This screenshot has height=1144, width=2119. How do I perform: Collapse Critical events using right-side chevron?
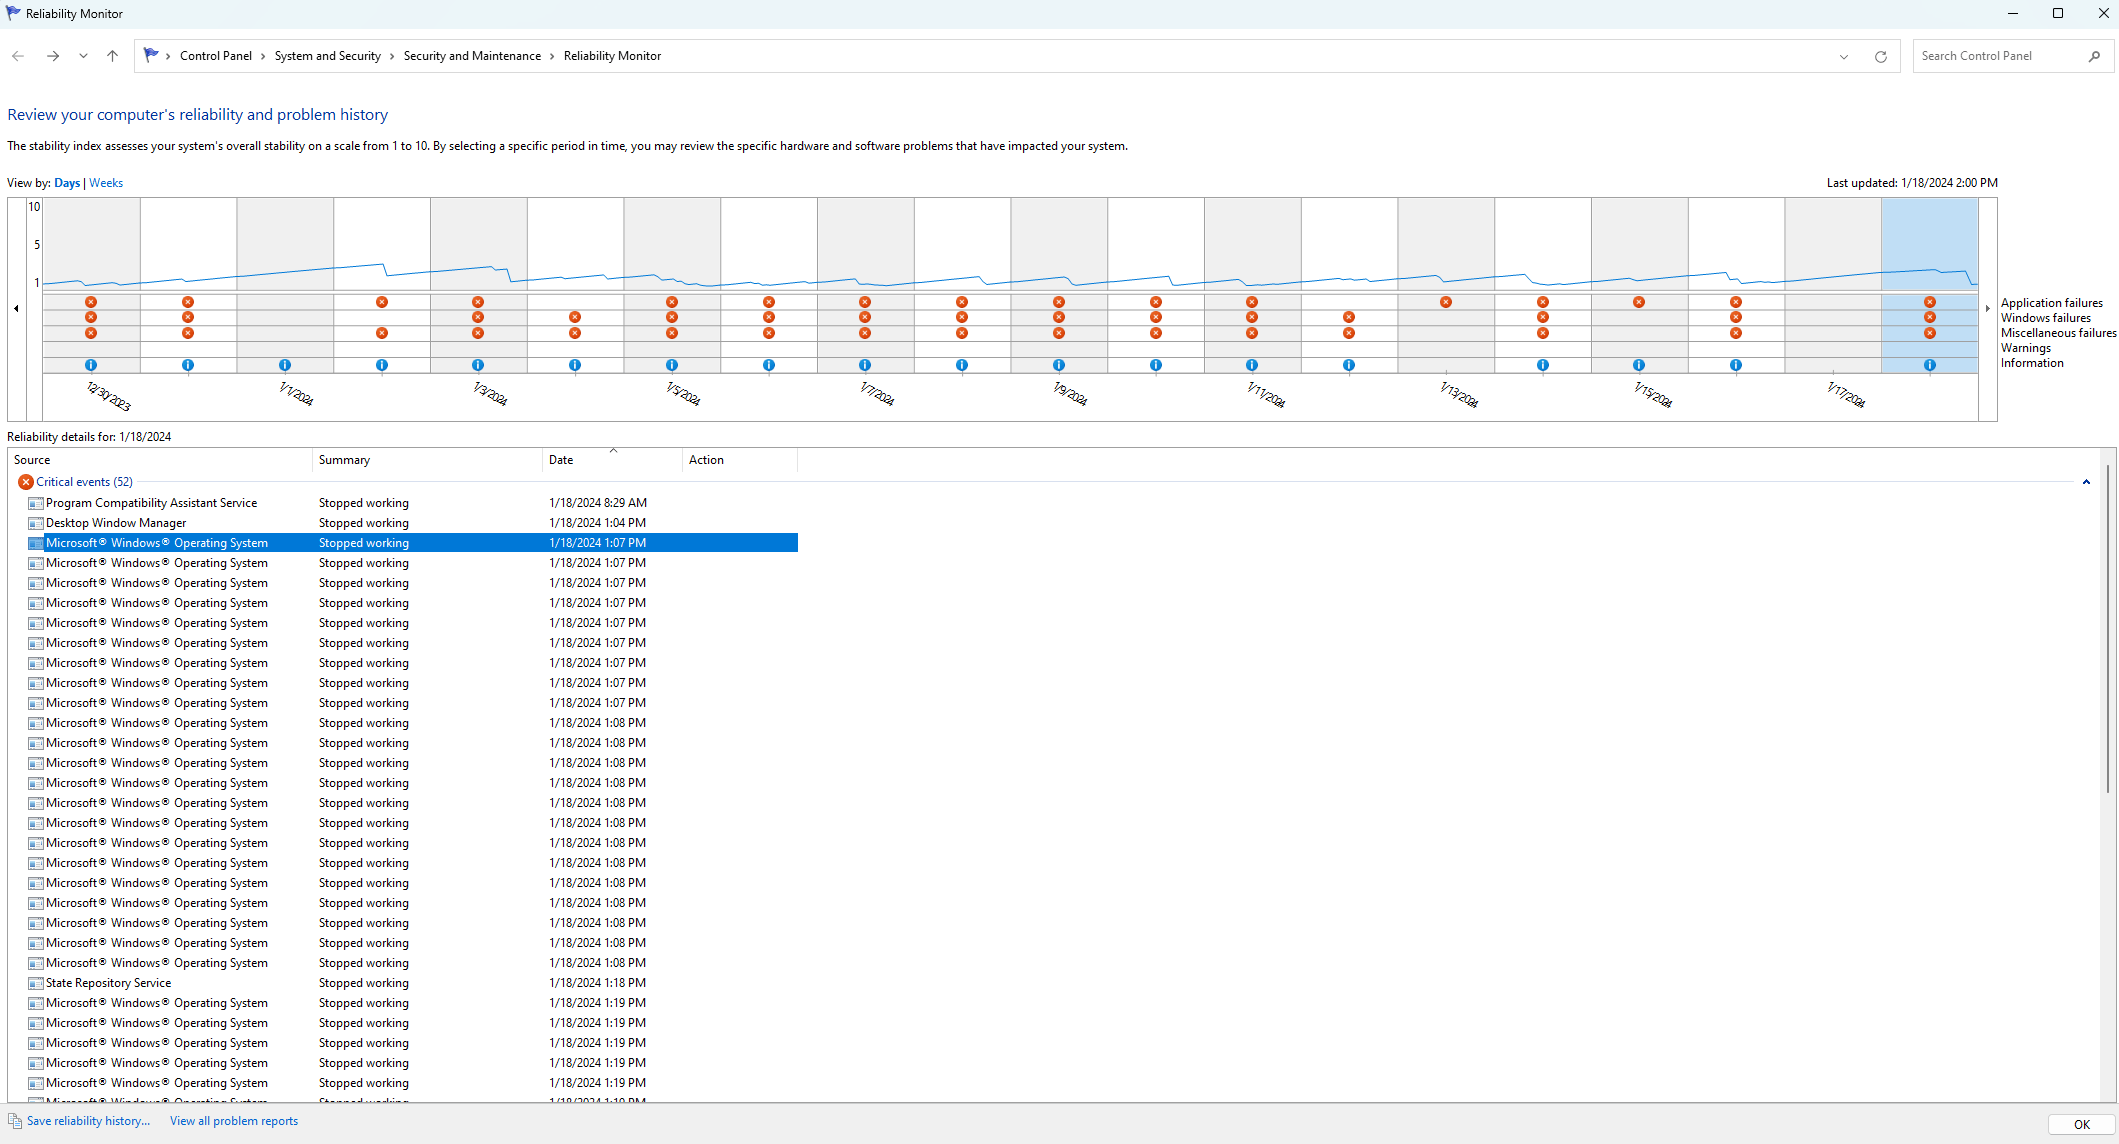coord(2086,482)
